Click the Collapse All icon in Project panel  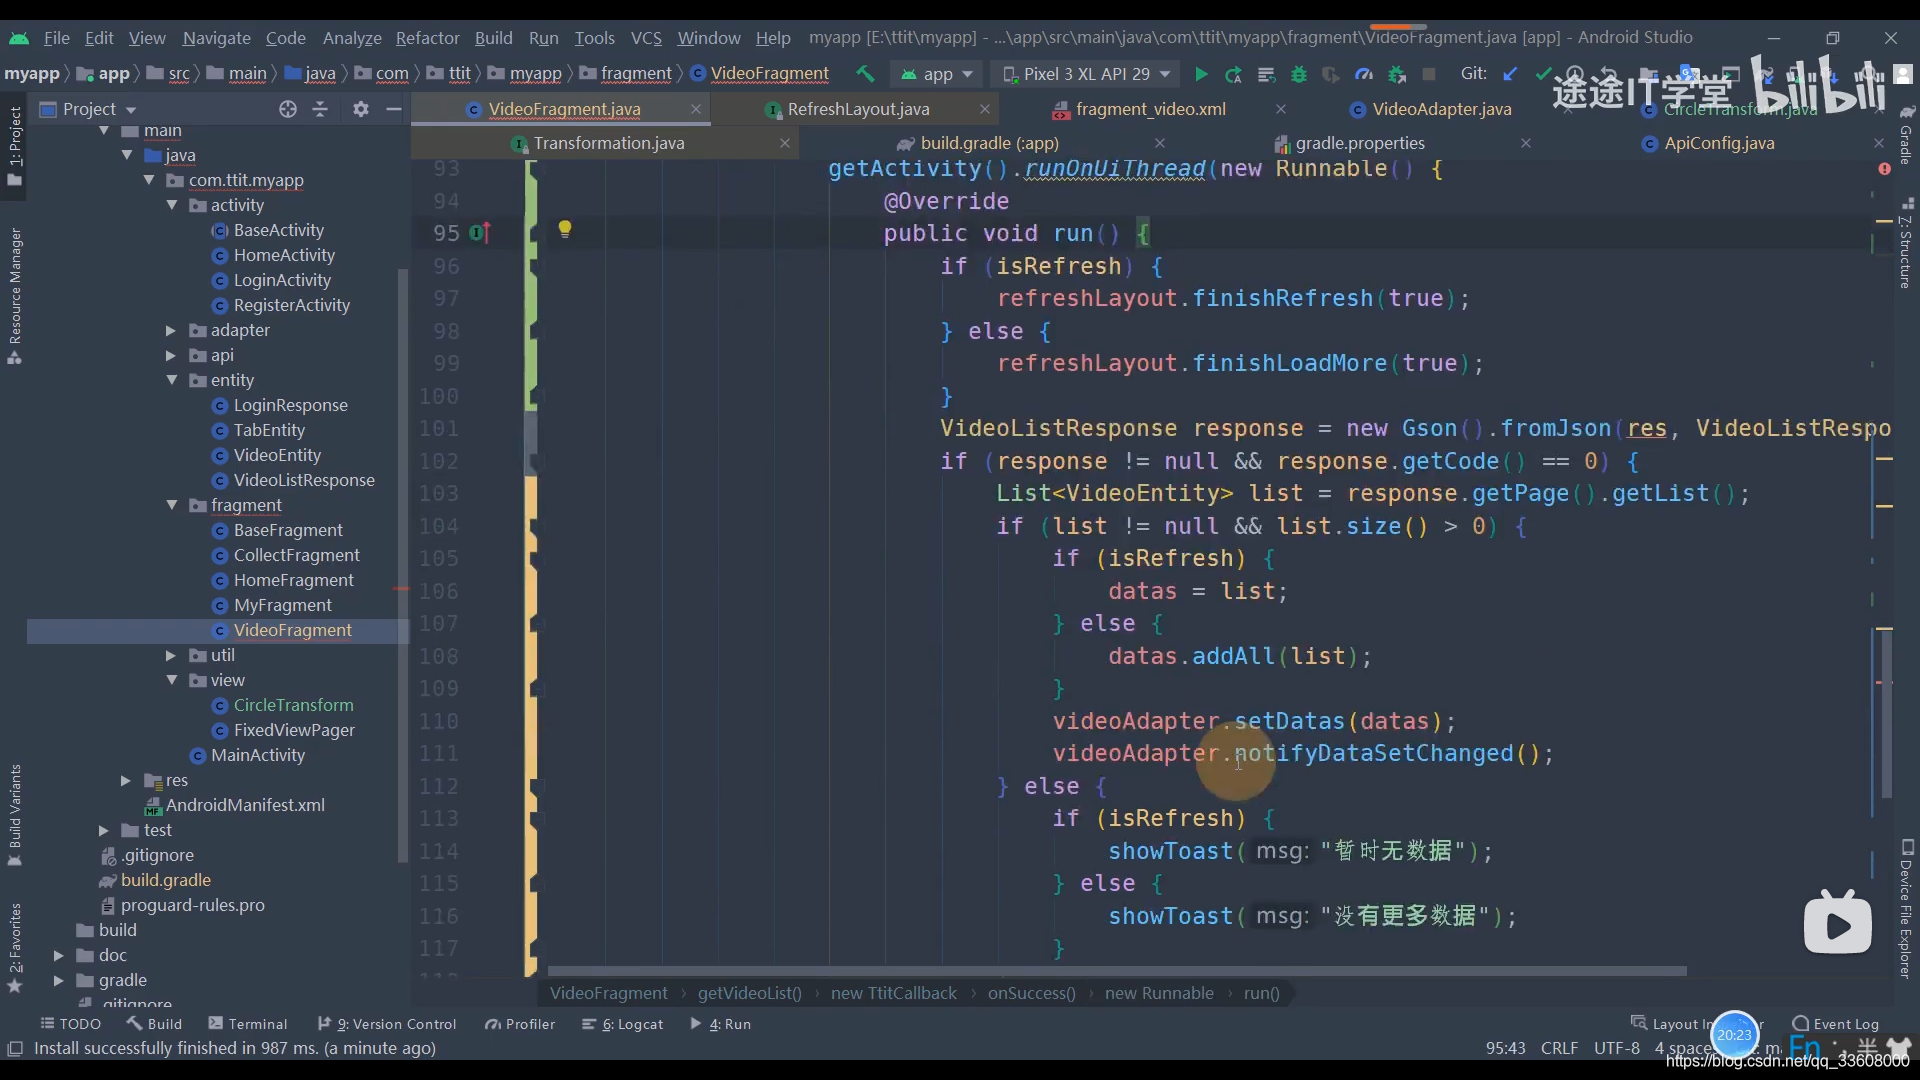(320, 109)
